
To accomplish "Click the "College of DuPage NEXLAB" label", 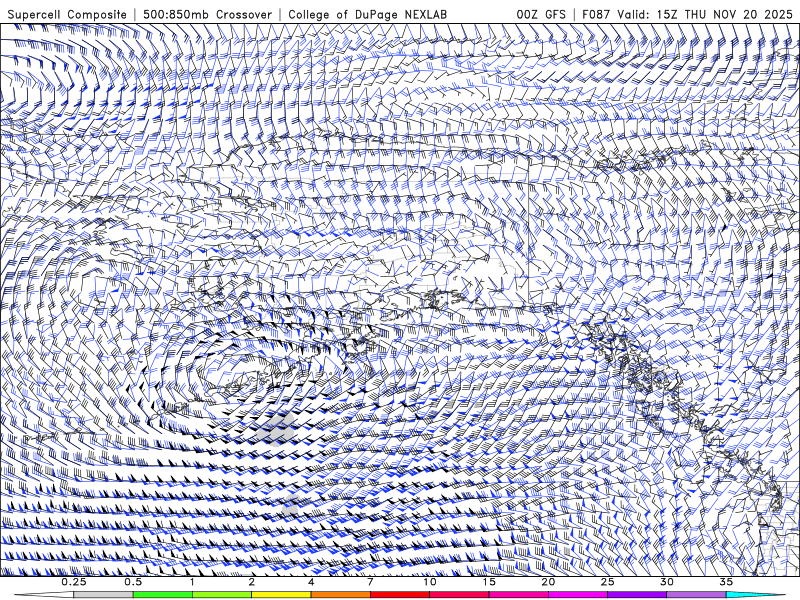I will [367, 14].
